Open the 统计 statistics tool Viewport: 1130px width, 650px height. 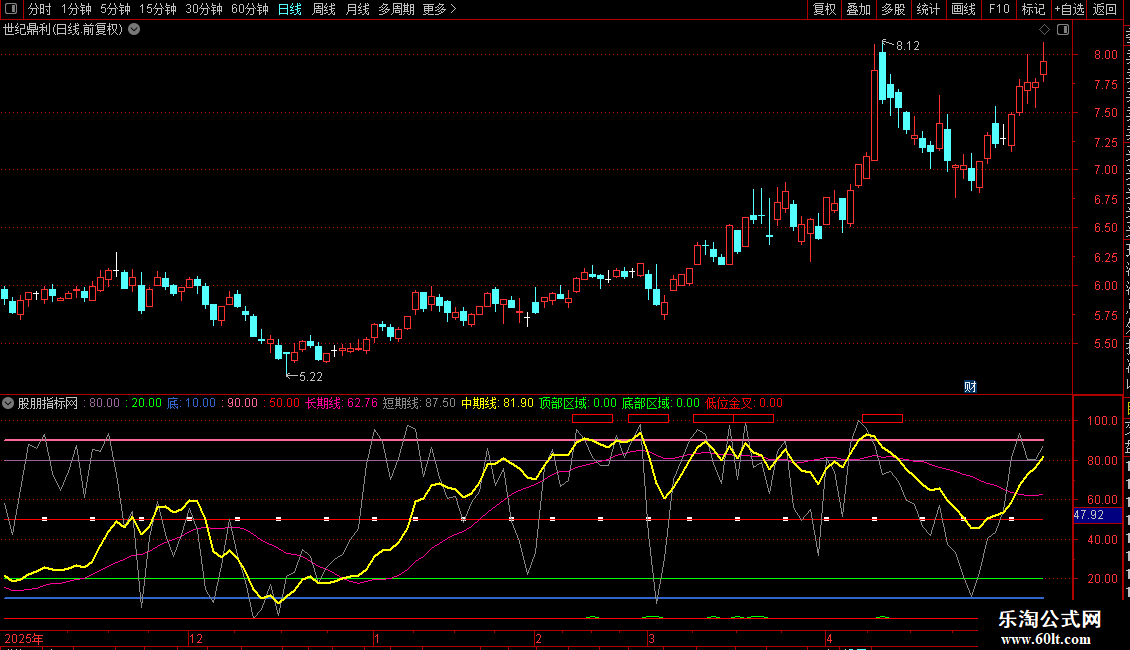click(927, 9)
